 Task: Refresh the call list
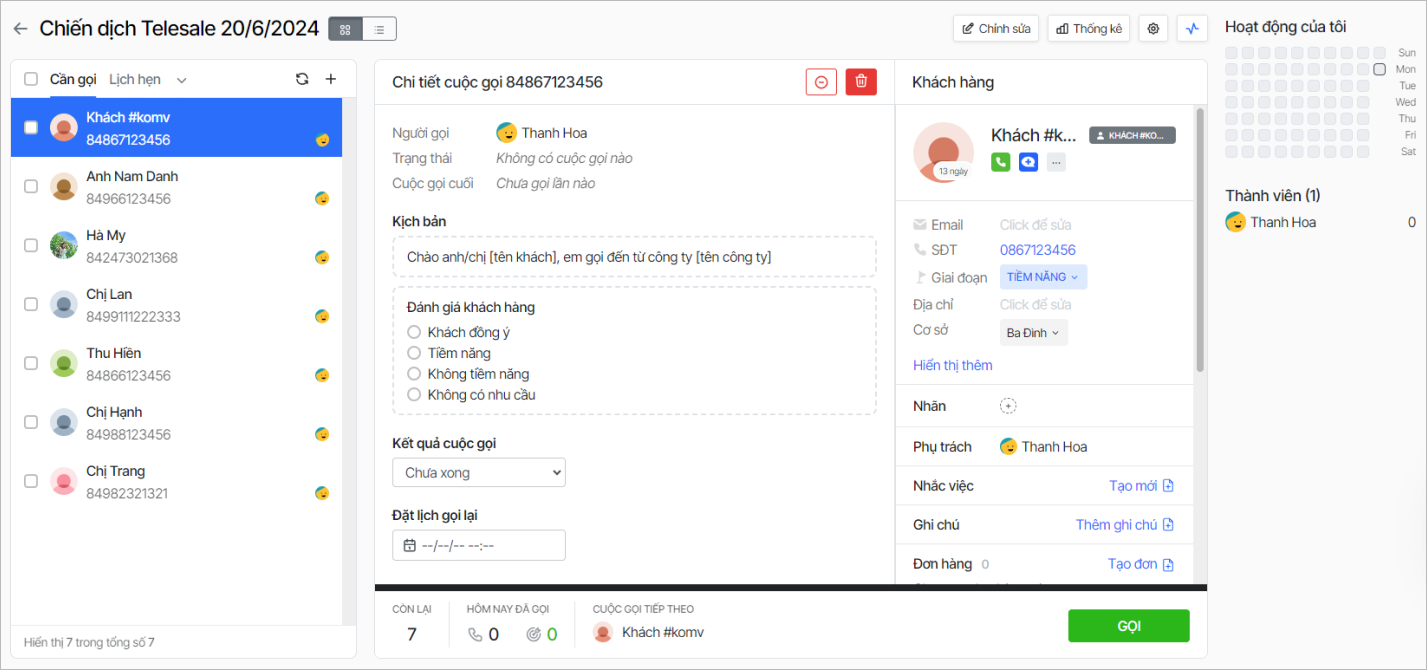click(302, 79)
